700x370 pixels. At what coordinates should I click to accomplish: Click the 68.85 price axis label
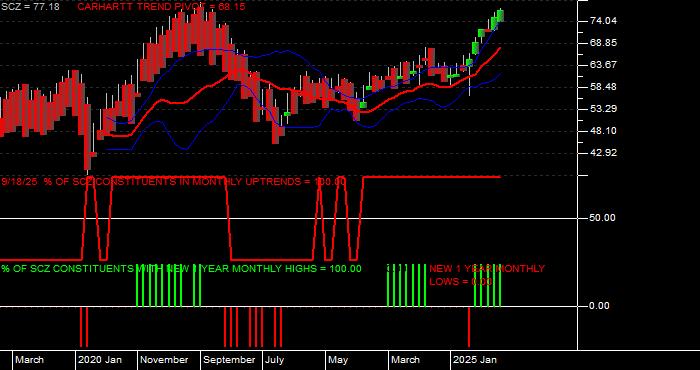coord(603,43)
